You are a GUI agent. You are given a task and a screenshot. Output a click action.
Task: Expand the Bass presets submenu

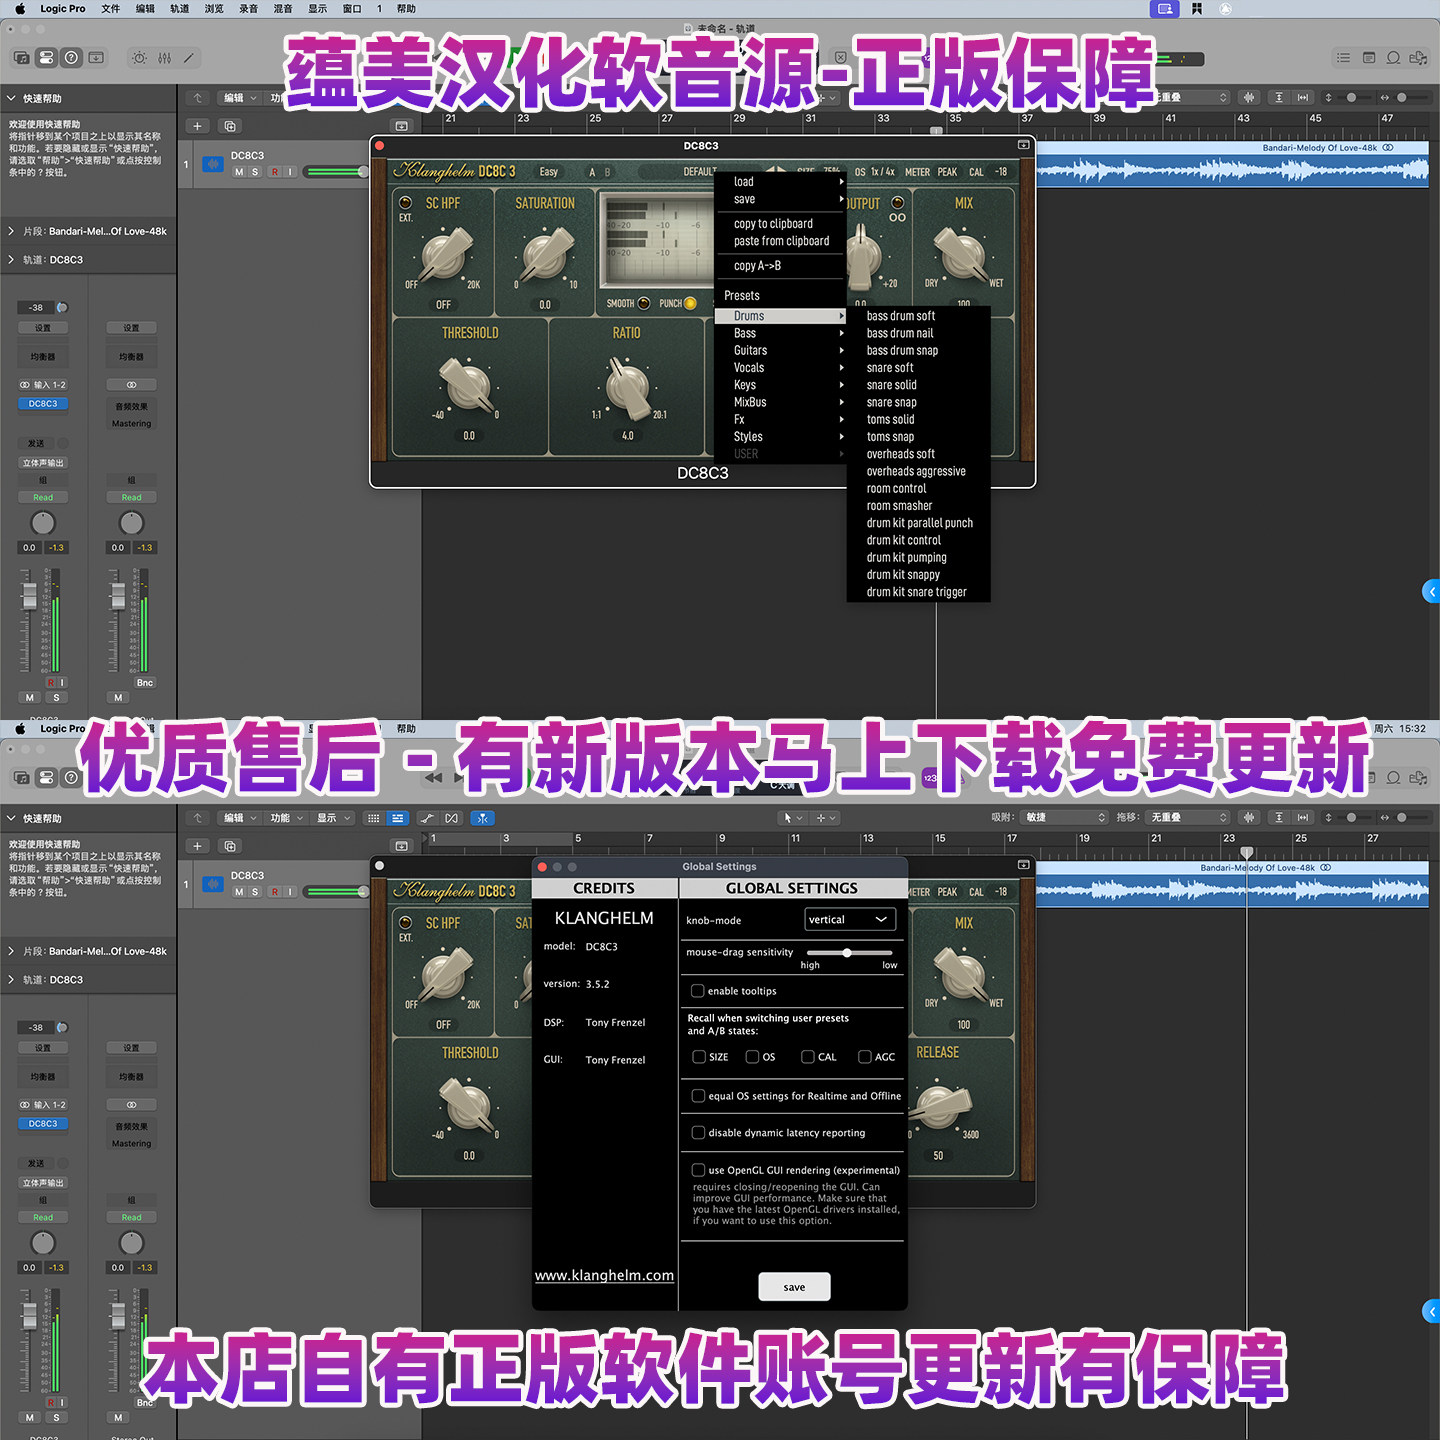click(x=781, y=333)
